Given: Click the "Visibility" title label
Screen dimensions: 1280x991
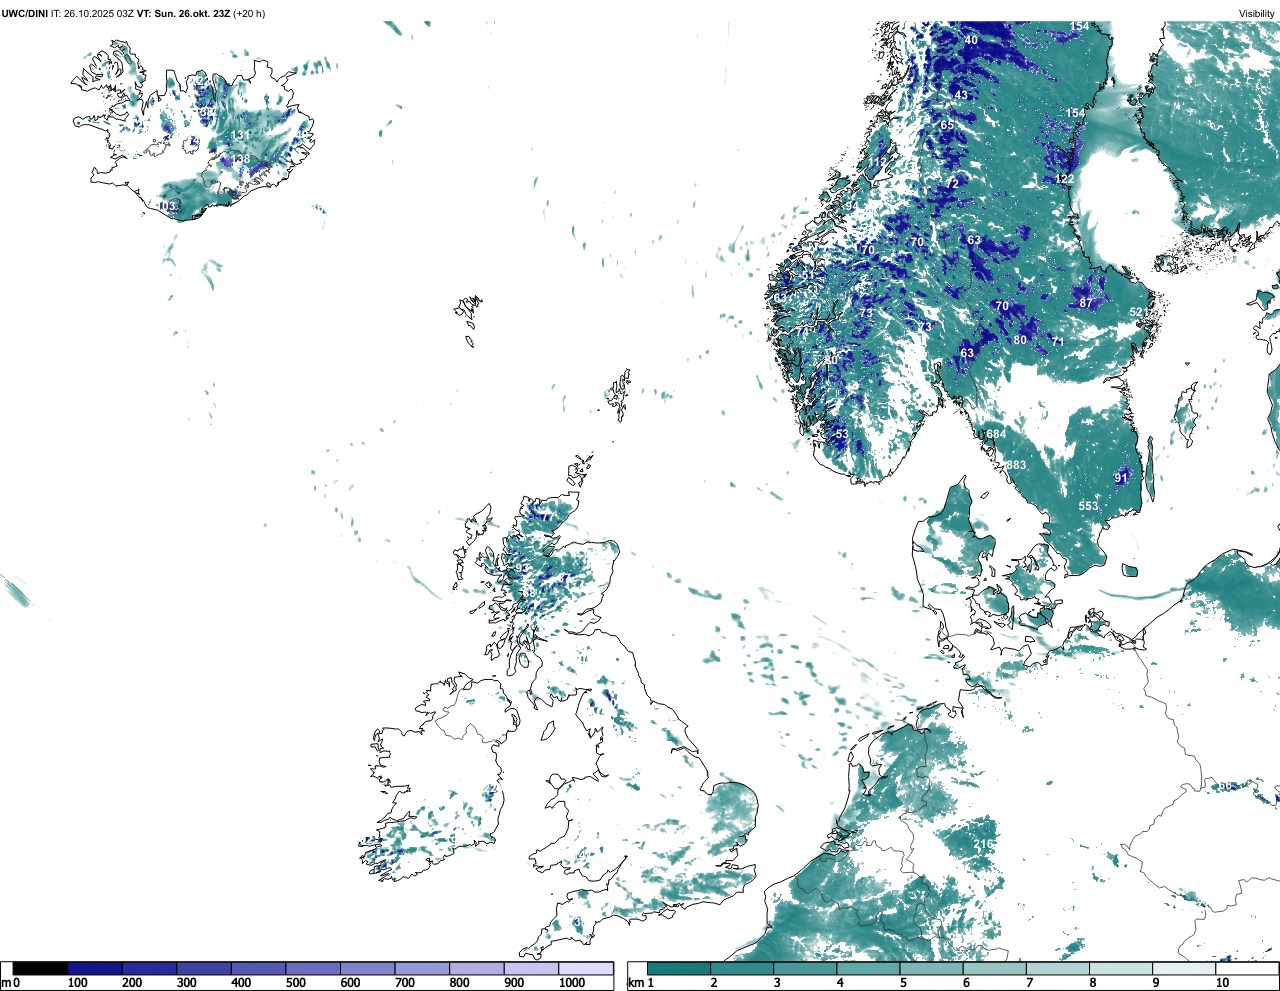Looking at the screenshot, I should point(1256,13).
